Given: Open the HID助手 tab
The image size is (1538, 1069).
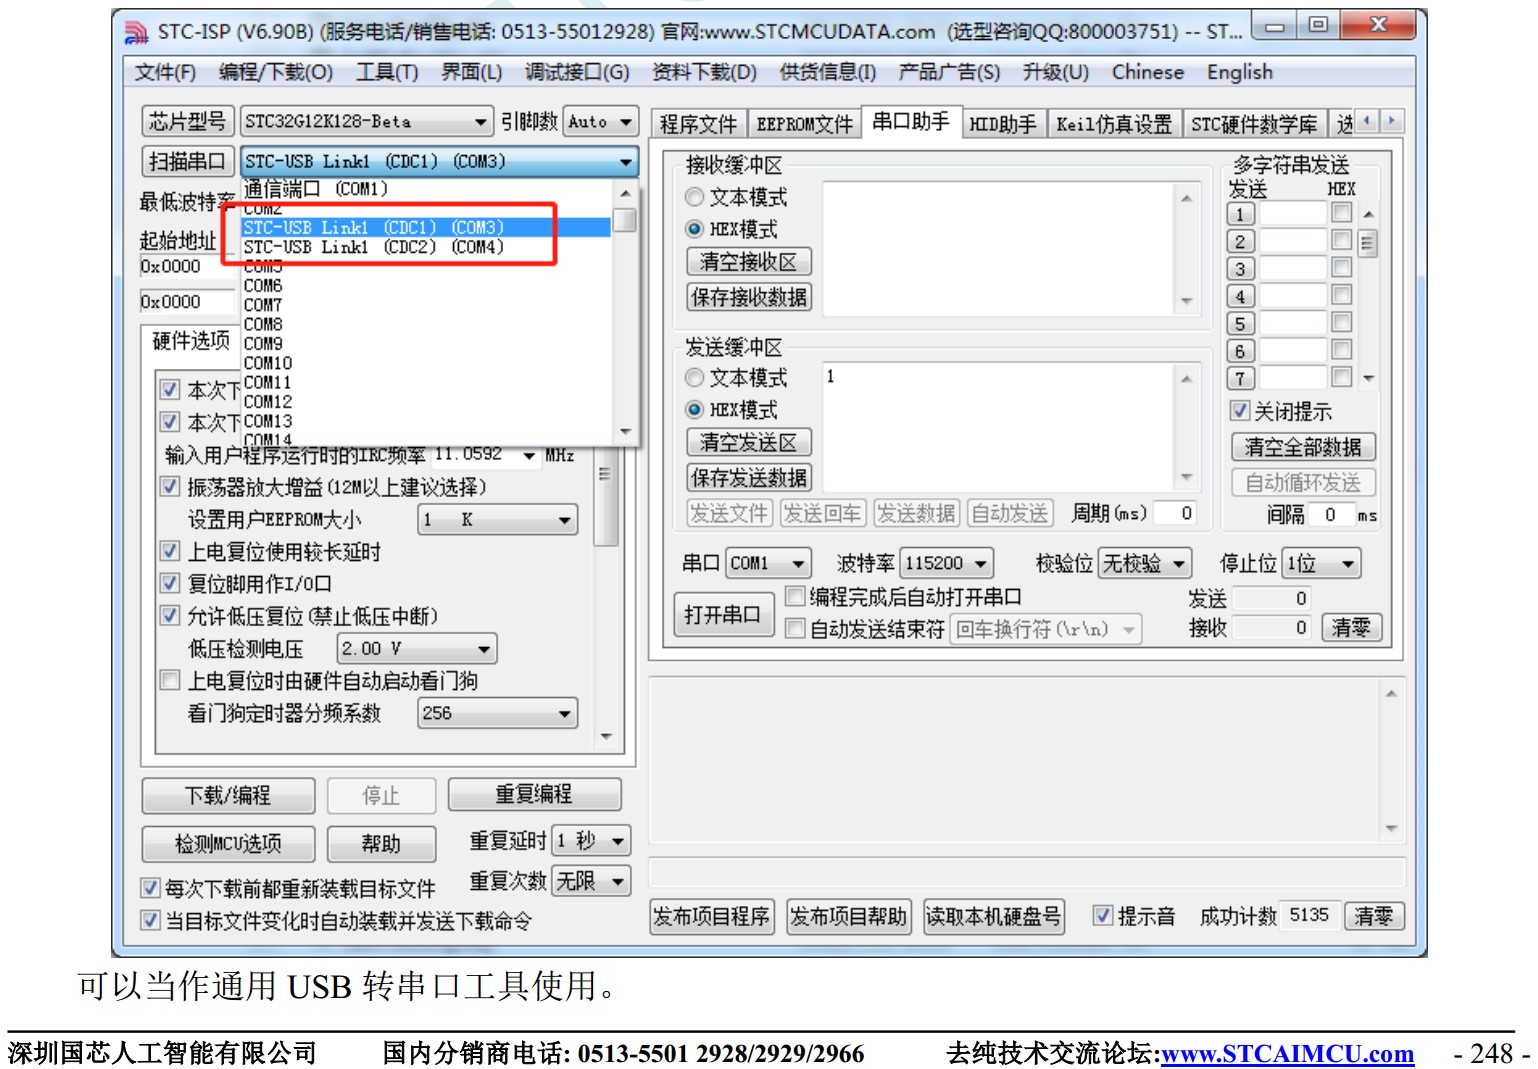Looking at the screenshot, I should (1003, 124).
